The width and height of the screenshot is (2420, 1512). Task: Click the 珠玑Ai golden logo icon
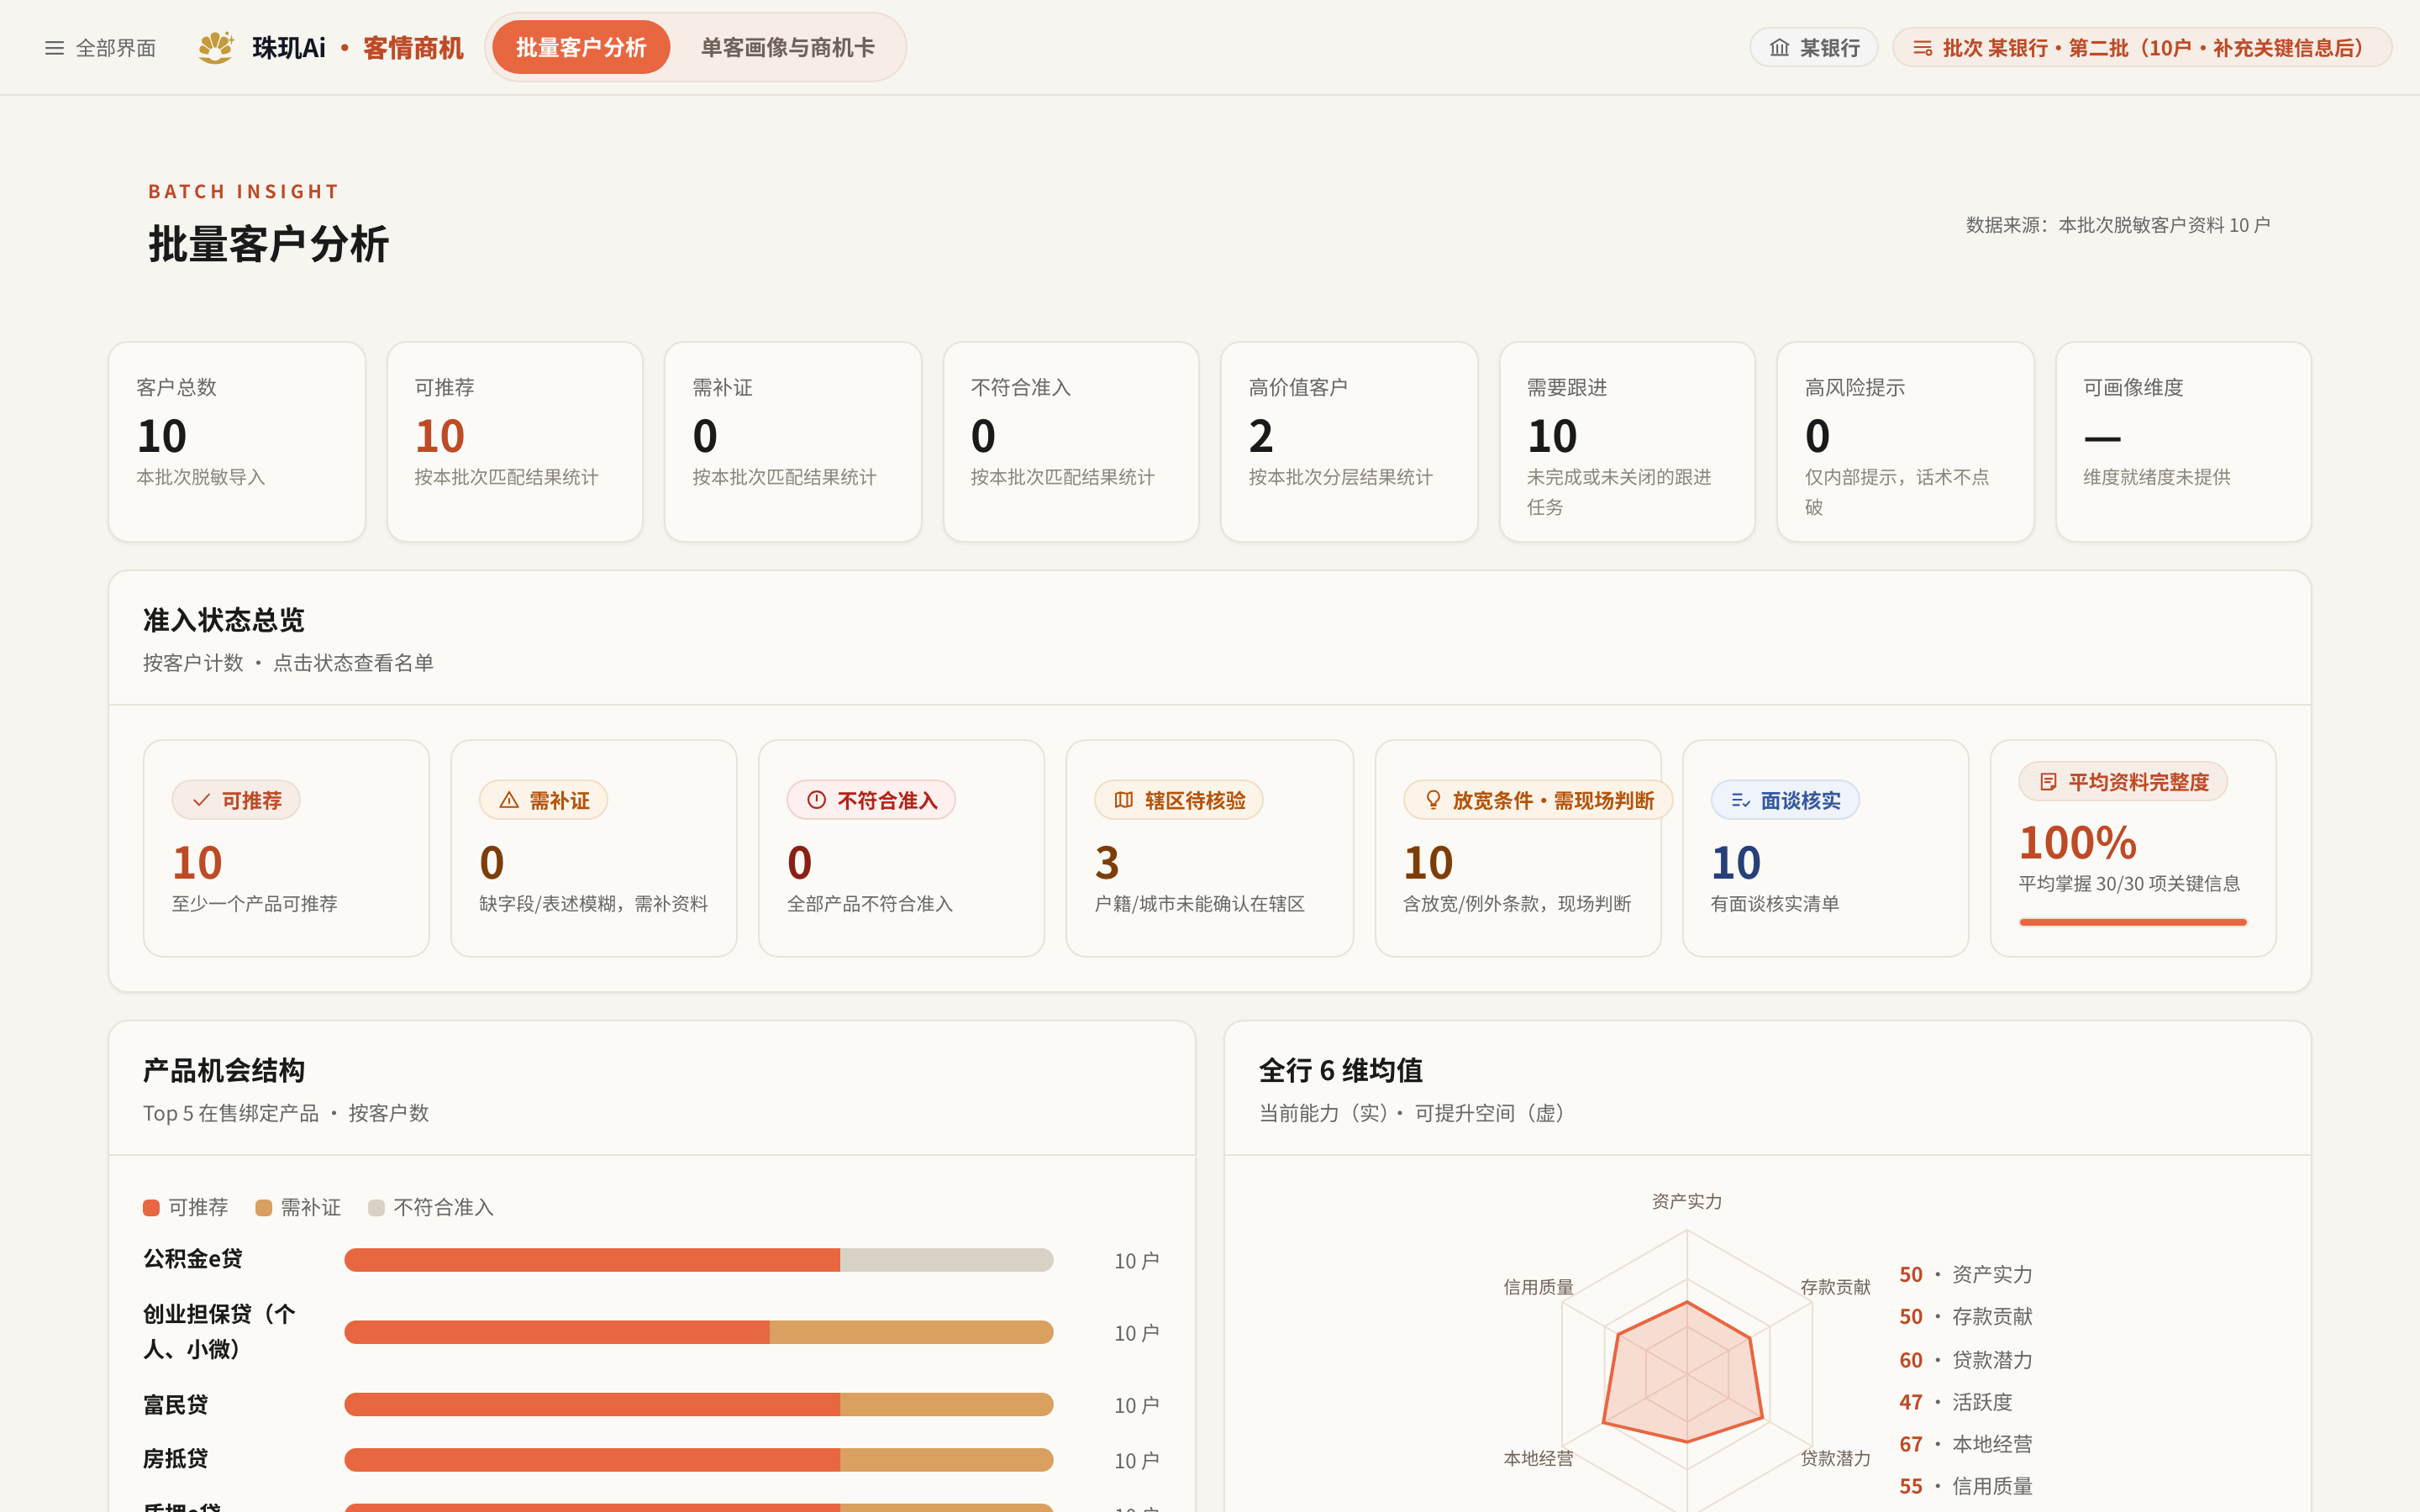215,47
